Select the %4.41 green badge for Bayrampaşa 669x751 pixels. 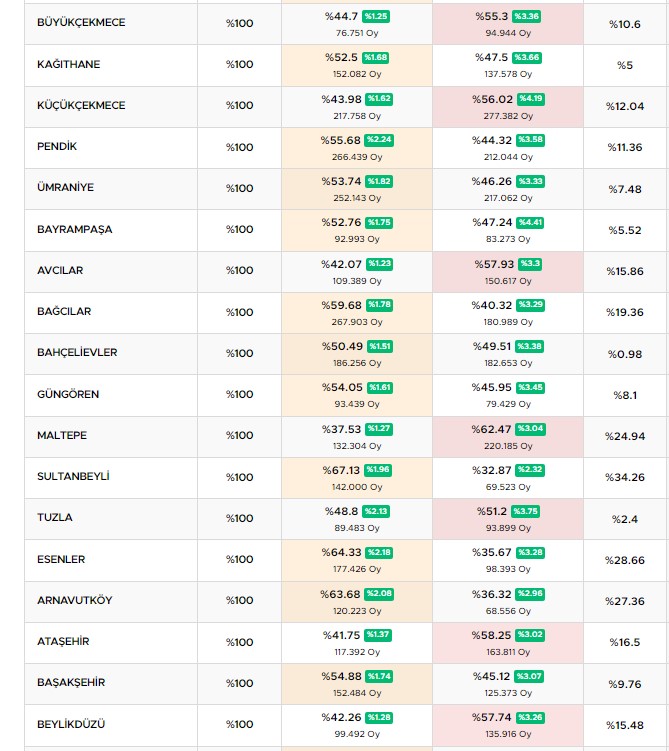[x=531, y=222]
